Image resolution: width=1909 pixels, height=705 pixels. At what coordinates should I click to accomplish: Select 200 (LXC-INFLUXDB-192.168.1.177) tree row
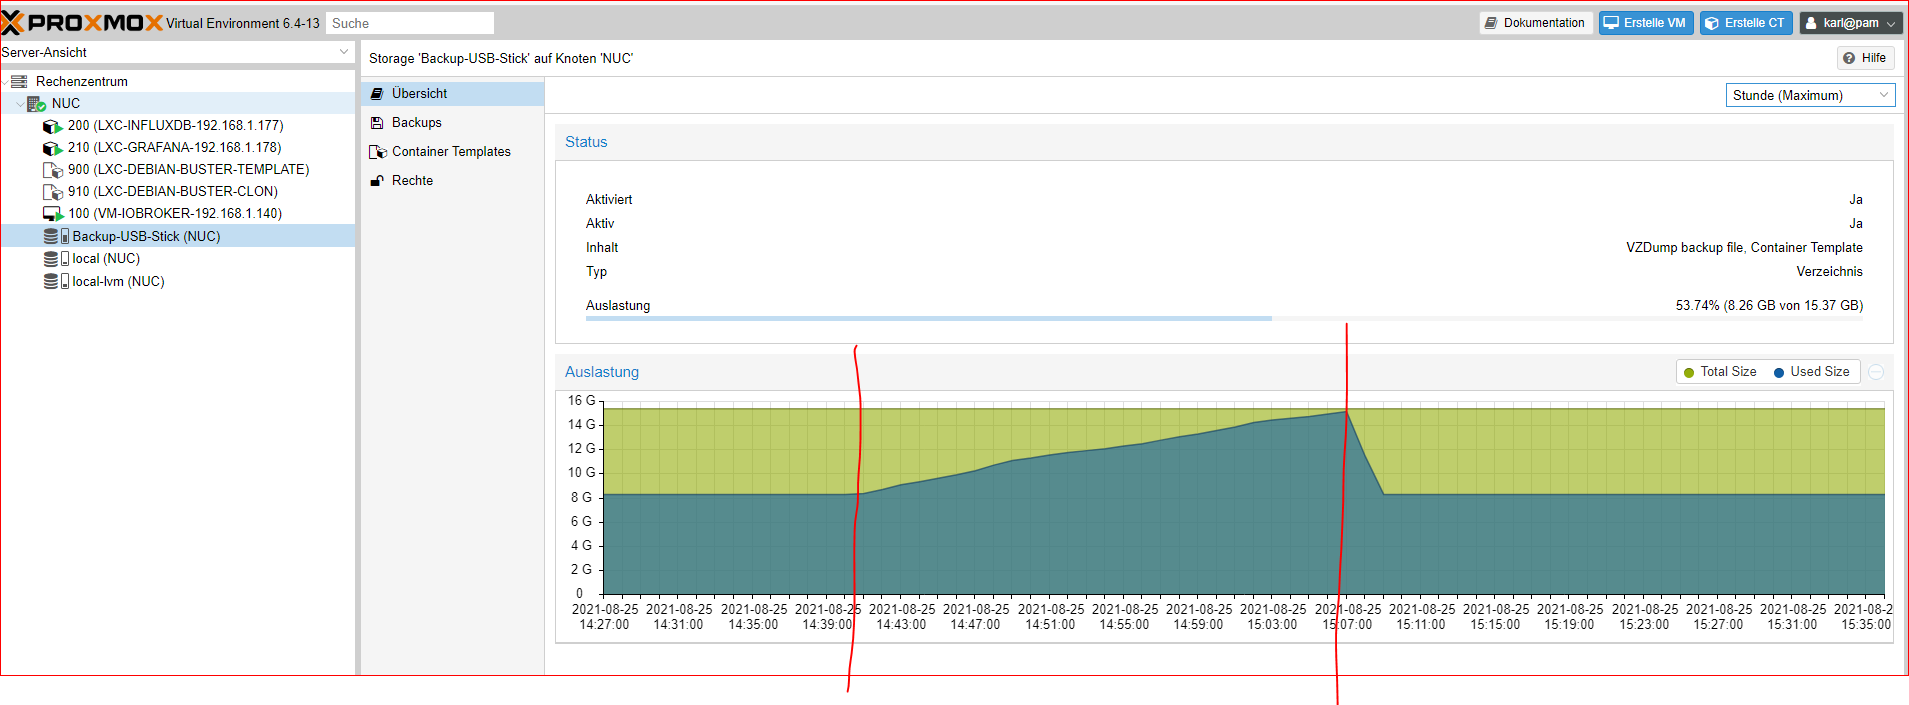coord(178,125)
